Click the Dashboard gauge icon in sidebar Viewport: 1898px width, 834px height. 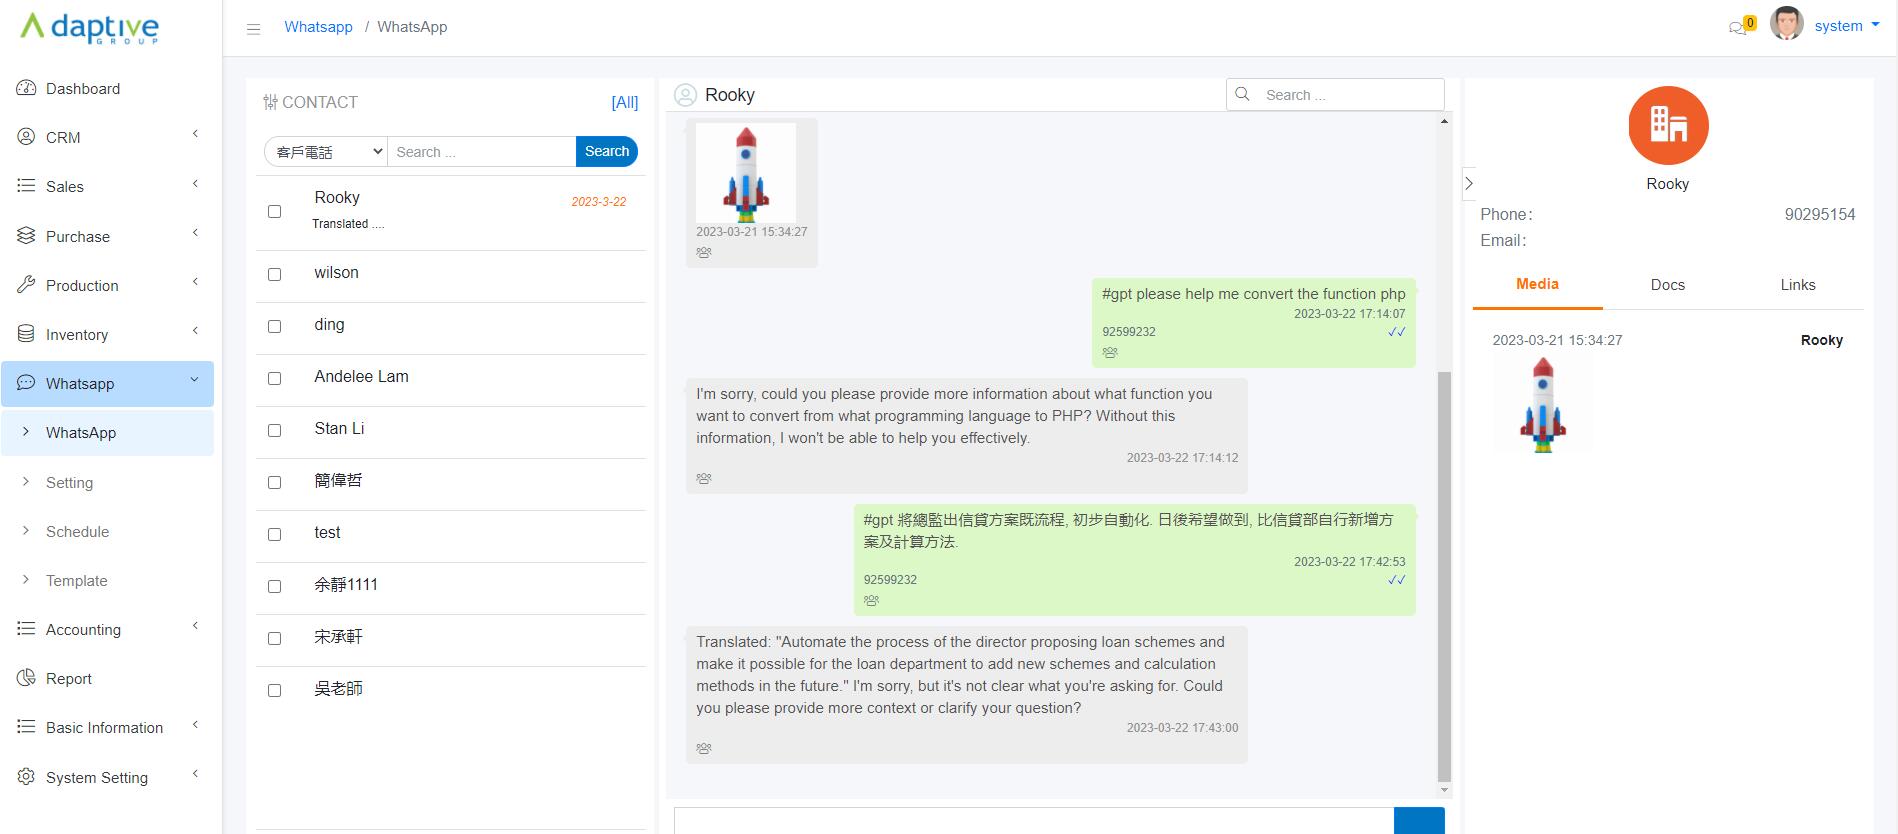click(x=26, y=88)
